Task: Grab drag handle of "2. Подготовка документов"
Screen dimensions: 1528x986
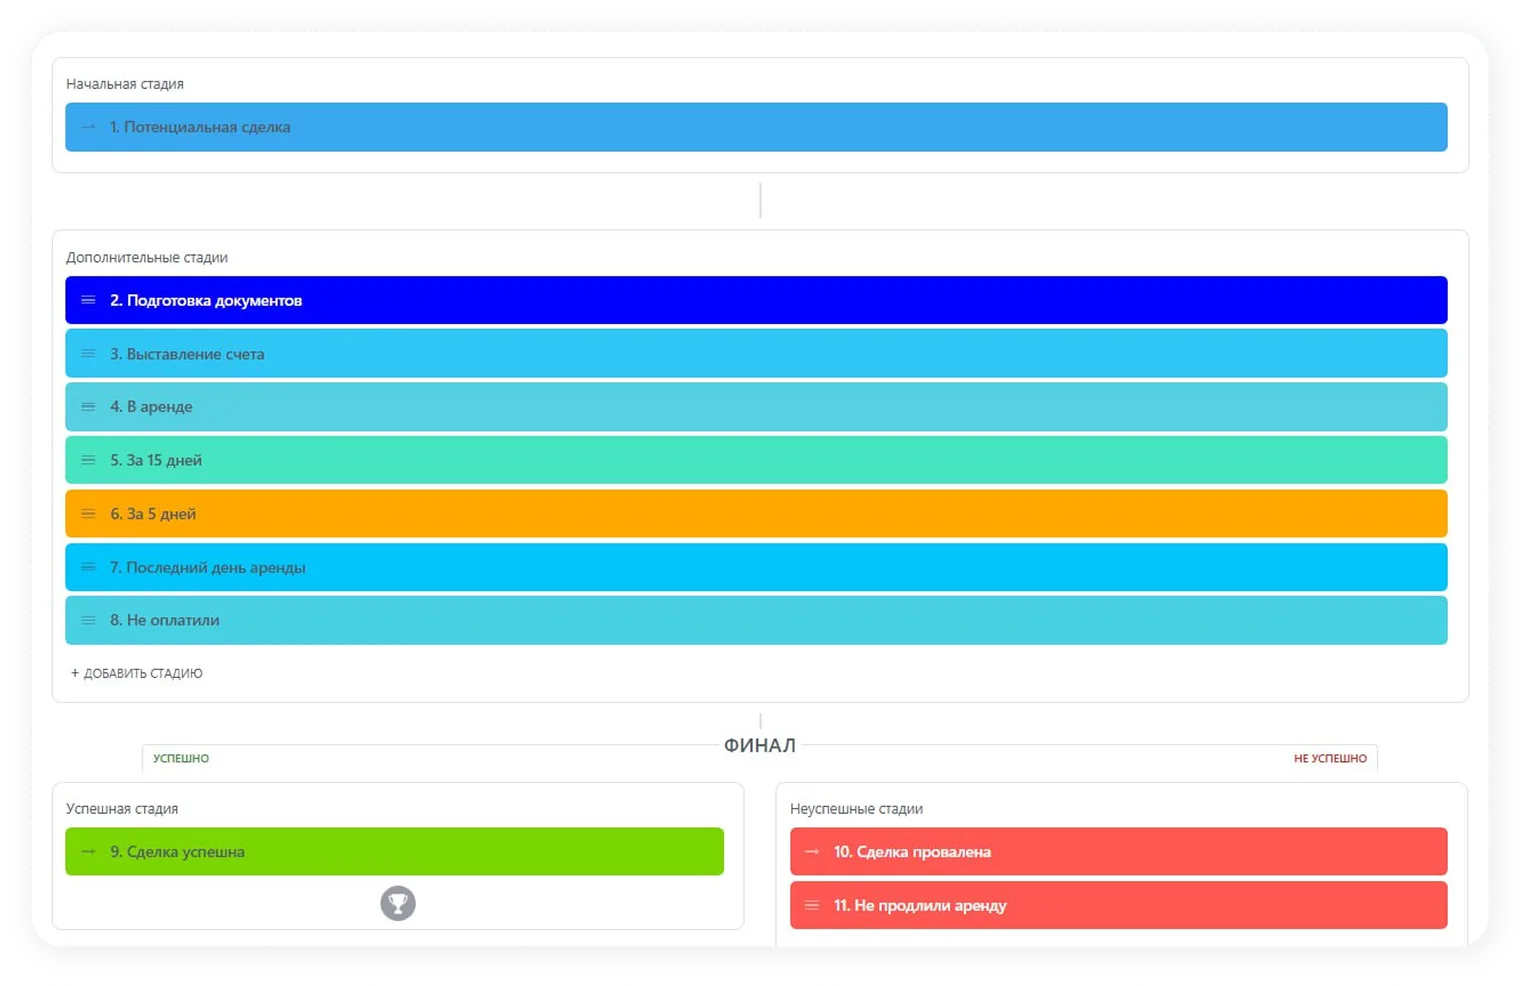Action: 88,300
